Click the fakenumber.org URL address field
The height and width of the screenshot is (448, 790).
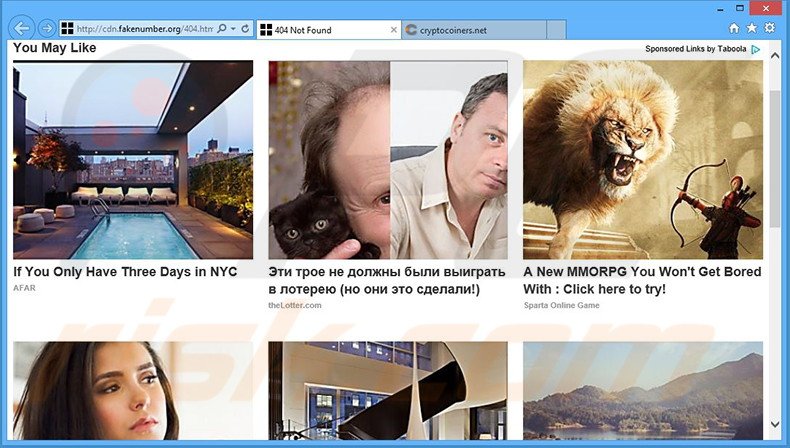(145, 29)
